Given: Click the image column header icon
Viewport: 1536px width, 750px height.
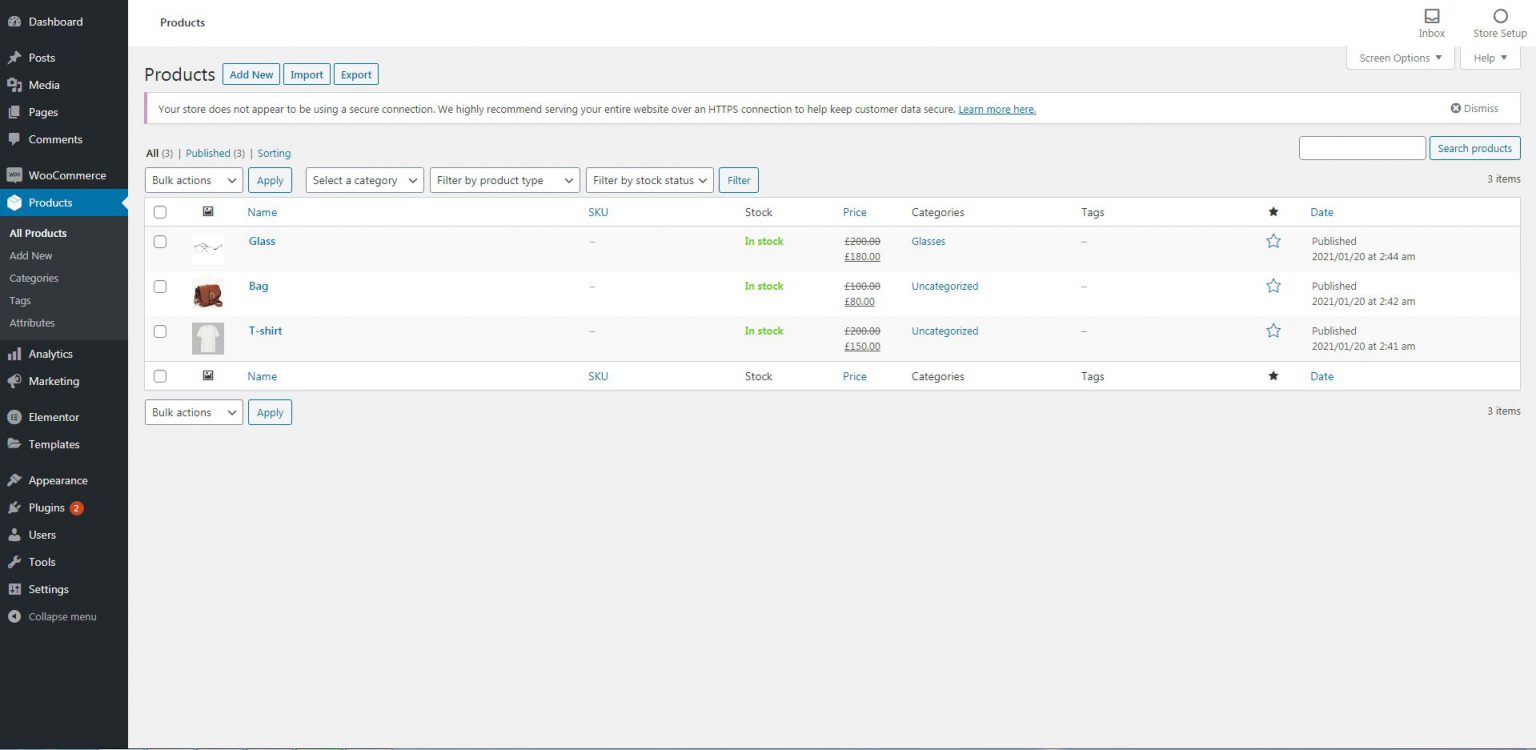Looking at the screenshot, I should coord(208,212).
